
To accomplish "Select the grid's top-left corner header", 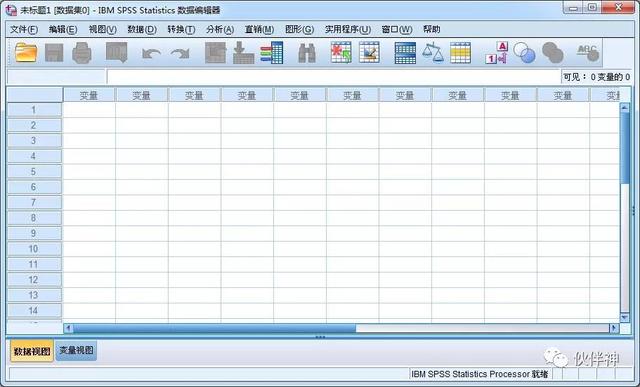I will click(35, 95).
